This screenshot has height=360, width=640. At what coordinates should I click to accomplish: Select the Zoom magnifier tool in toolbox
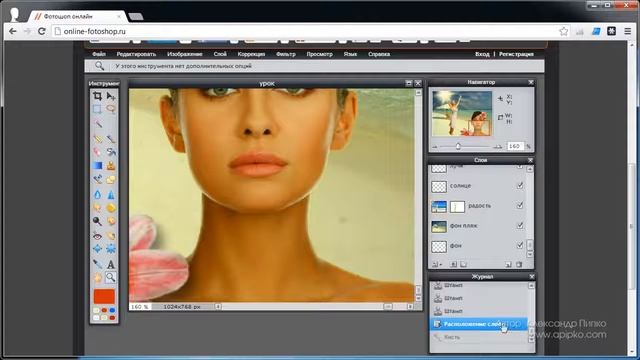point(111,278)
